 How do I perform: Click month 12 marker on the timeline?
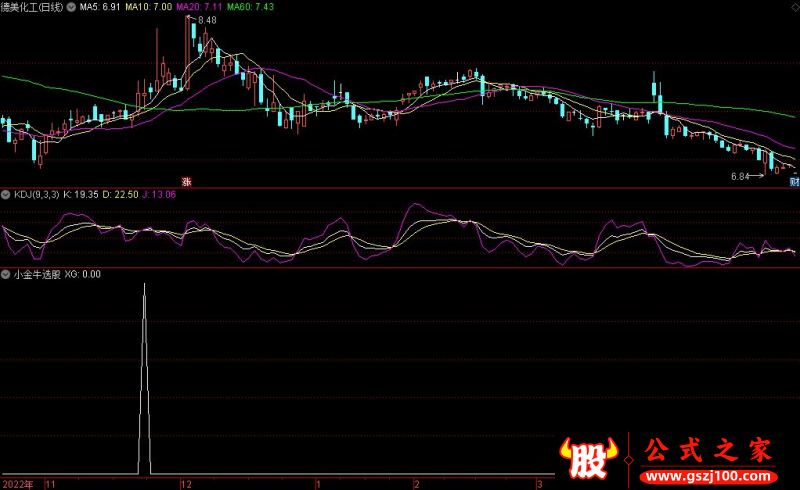pyautogui.click(x=186, y=483)
